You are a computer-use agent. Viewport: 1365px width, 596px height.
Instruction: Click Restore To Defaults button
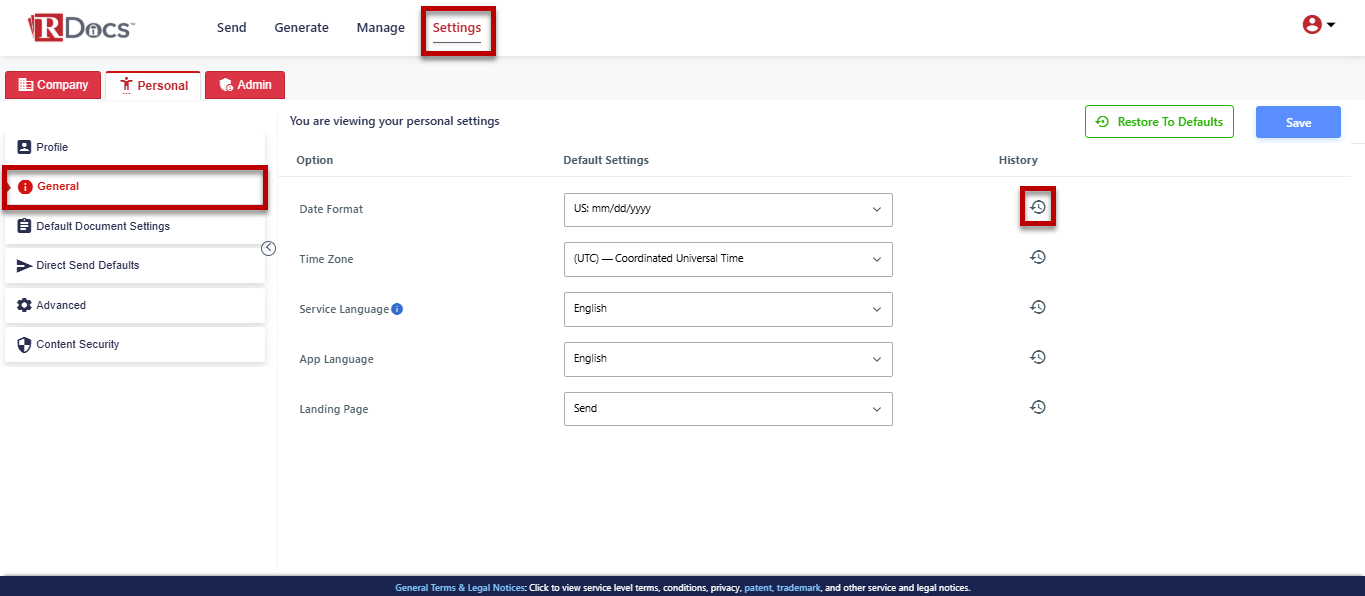tap(1159, 122)
